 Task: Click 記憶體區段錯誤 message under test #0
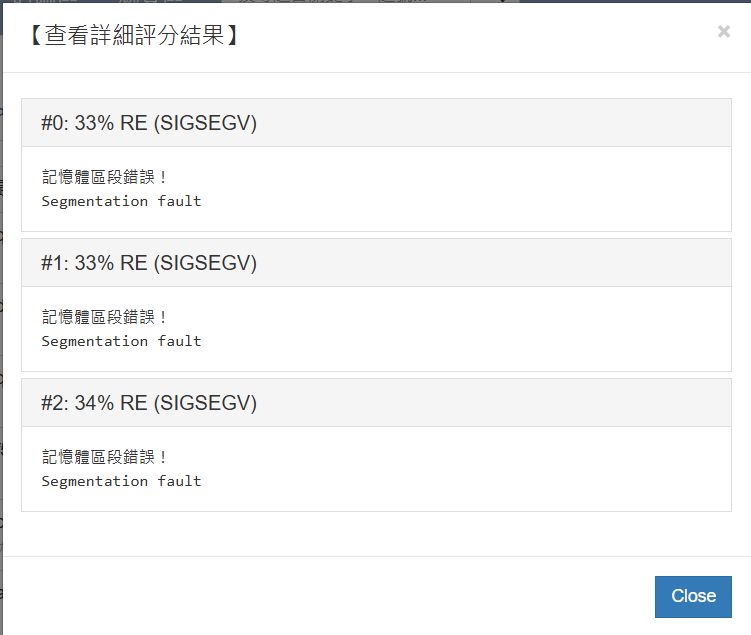pos(105,178)
